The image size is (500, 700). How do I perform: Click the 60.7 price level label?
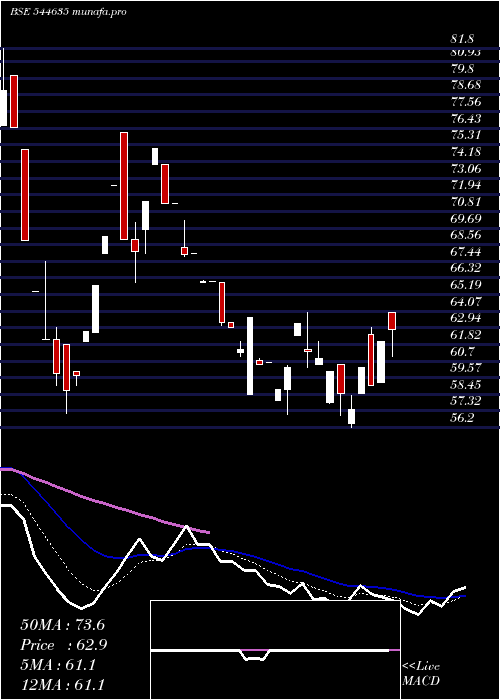(462, 352)
